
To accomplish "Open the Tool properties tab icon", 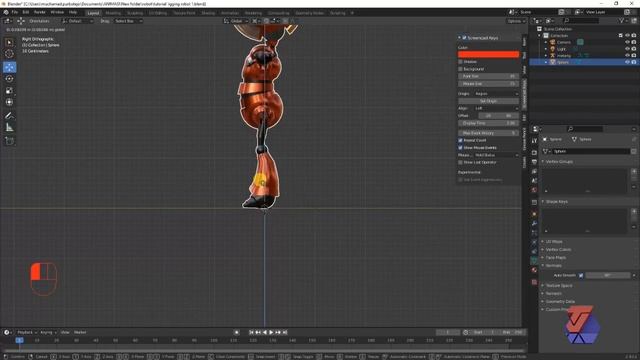I will pos(534,141).
